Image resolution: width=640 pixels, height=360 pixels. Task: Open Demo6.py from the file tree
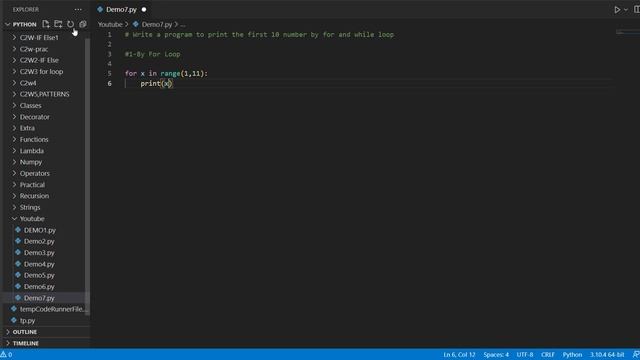pos(39,287)
